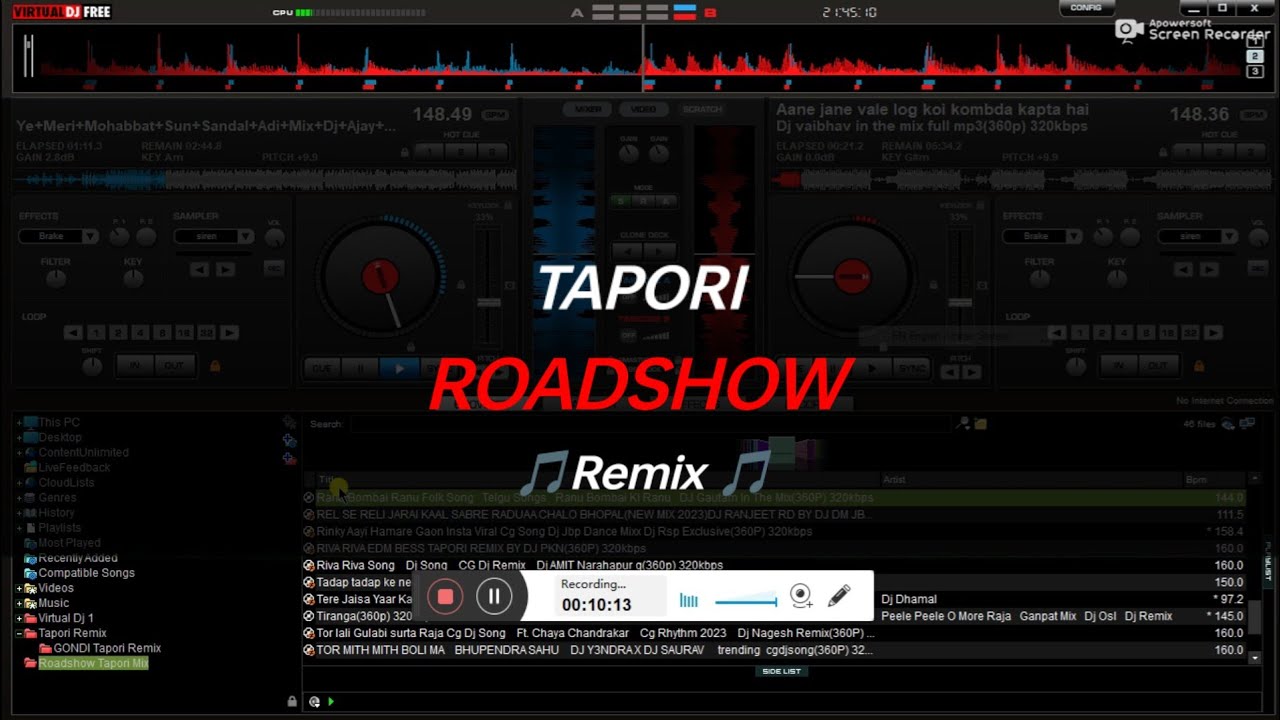Click the right deck SYNC button
The width and height of the screenshot is (1280, 720).
(912, 368)
